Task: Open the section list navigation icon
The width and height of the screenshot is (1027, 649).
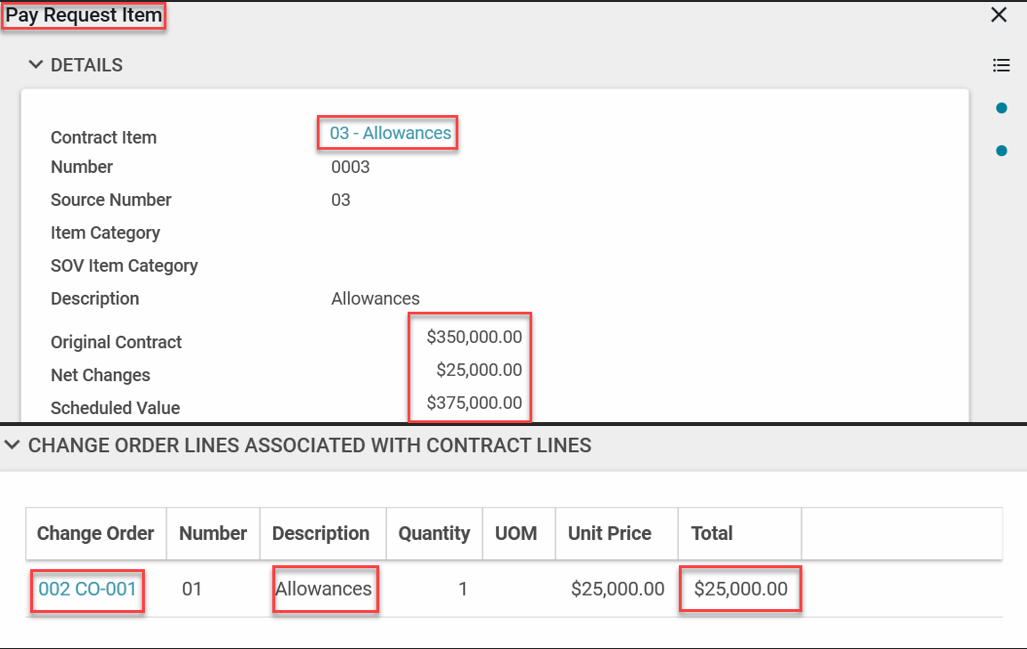Action: (1001, 65)
